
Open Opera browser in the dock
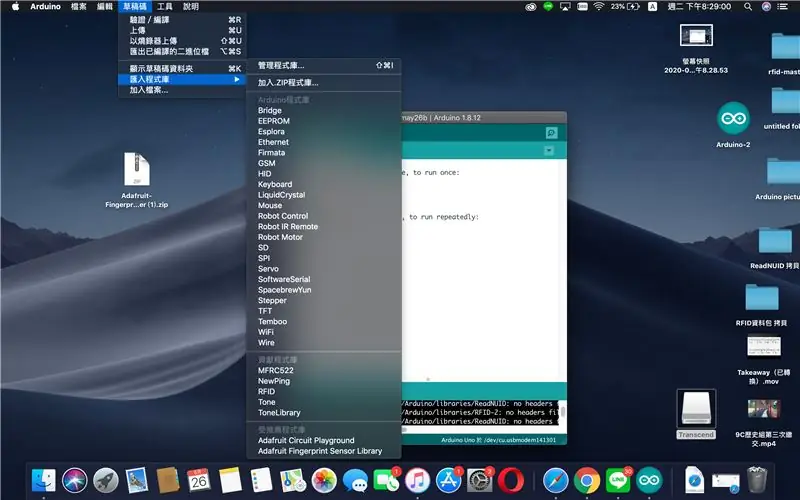(x=511, y=481)
